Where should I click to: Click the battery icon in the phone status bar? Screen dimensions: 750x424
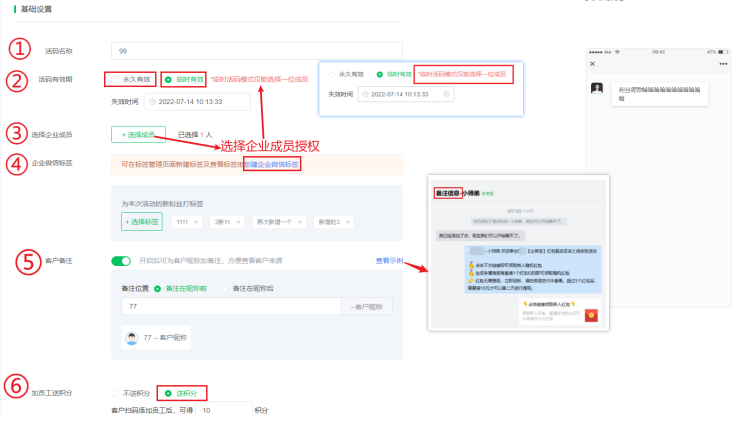(723, 52)
